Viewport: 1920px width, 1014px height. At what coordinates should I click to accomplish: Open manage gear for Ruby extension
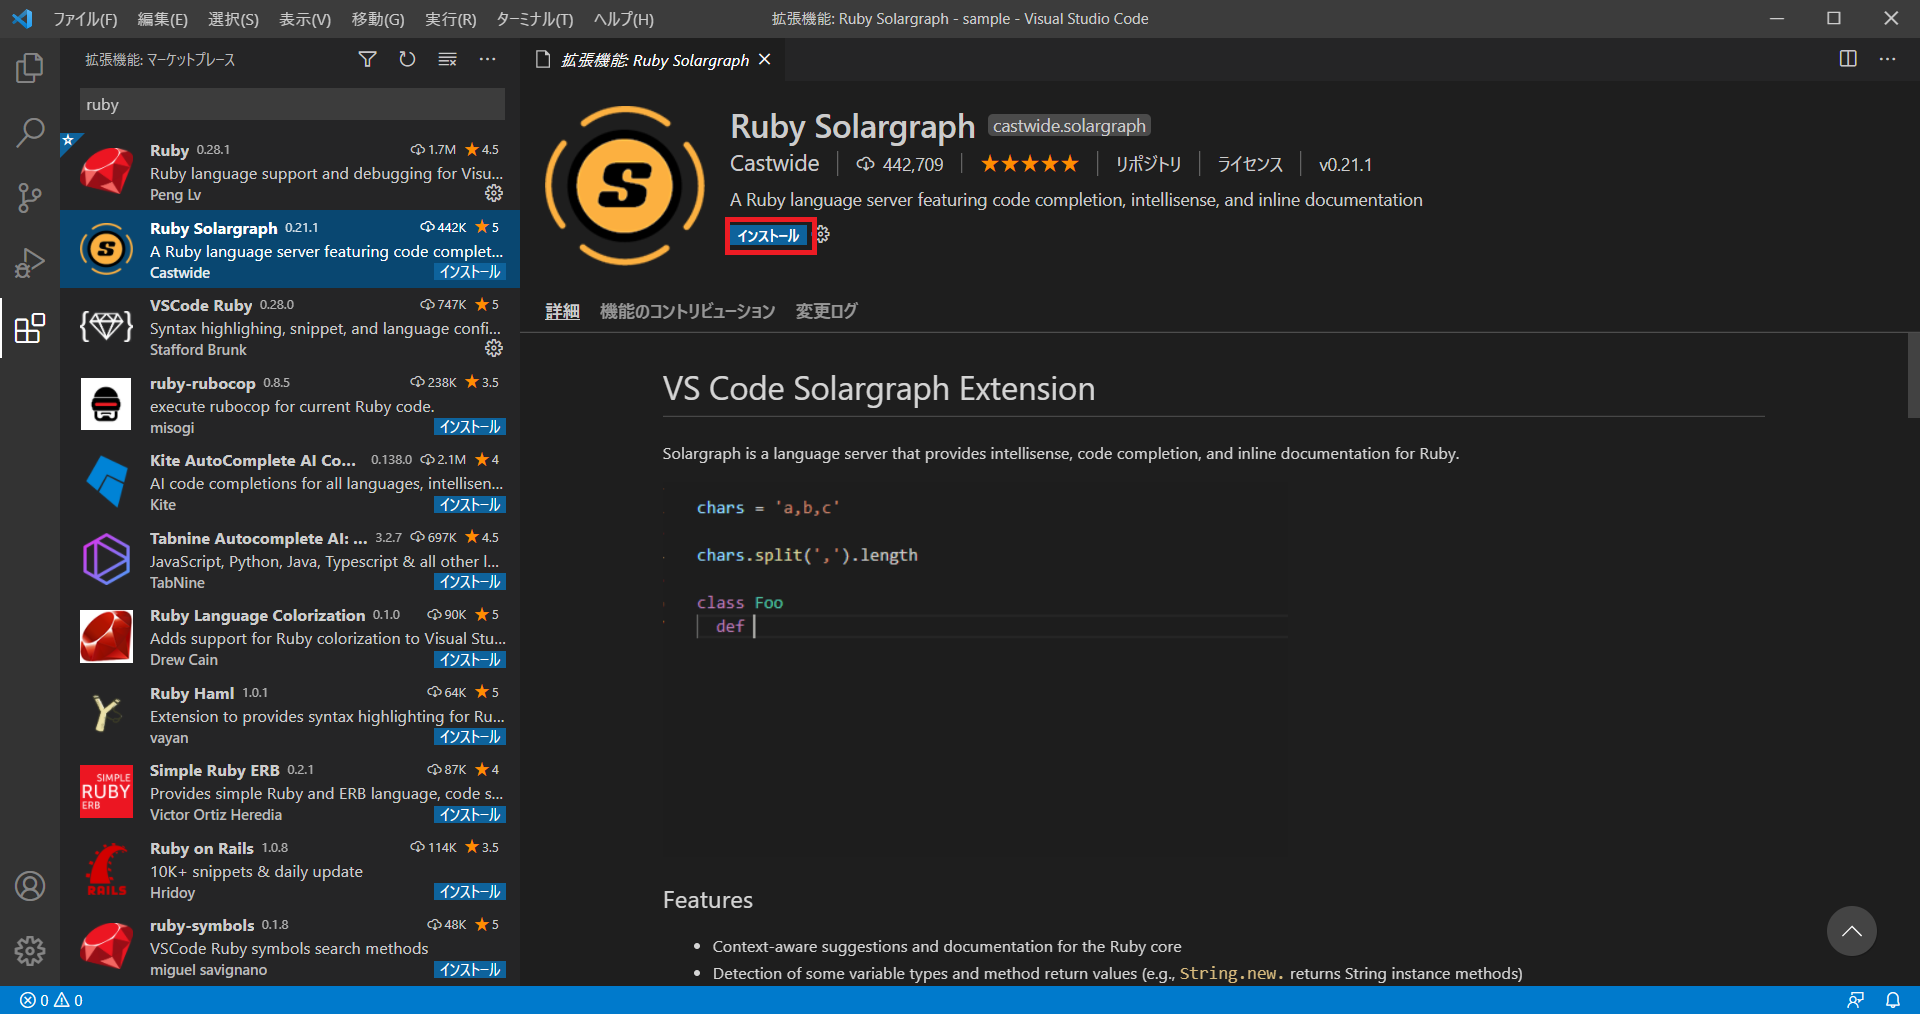tap(494, 193)
